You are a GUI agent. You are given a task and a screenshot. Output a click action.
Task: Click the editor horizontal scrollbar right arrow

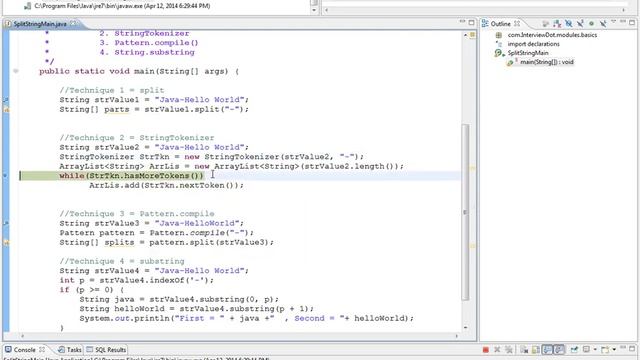tap(456, 336)
